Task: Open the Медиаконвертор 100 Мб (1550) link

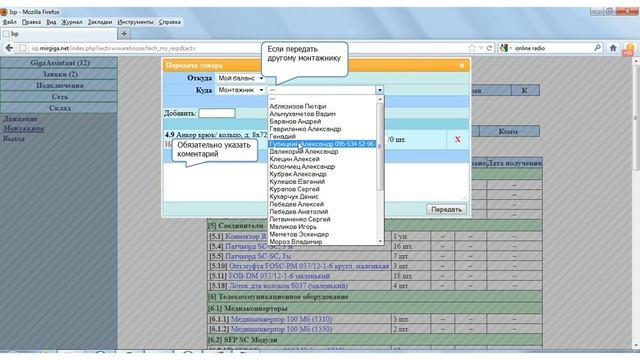Action: [x=281, y=329]
